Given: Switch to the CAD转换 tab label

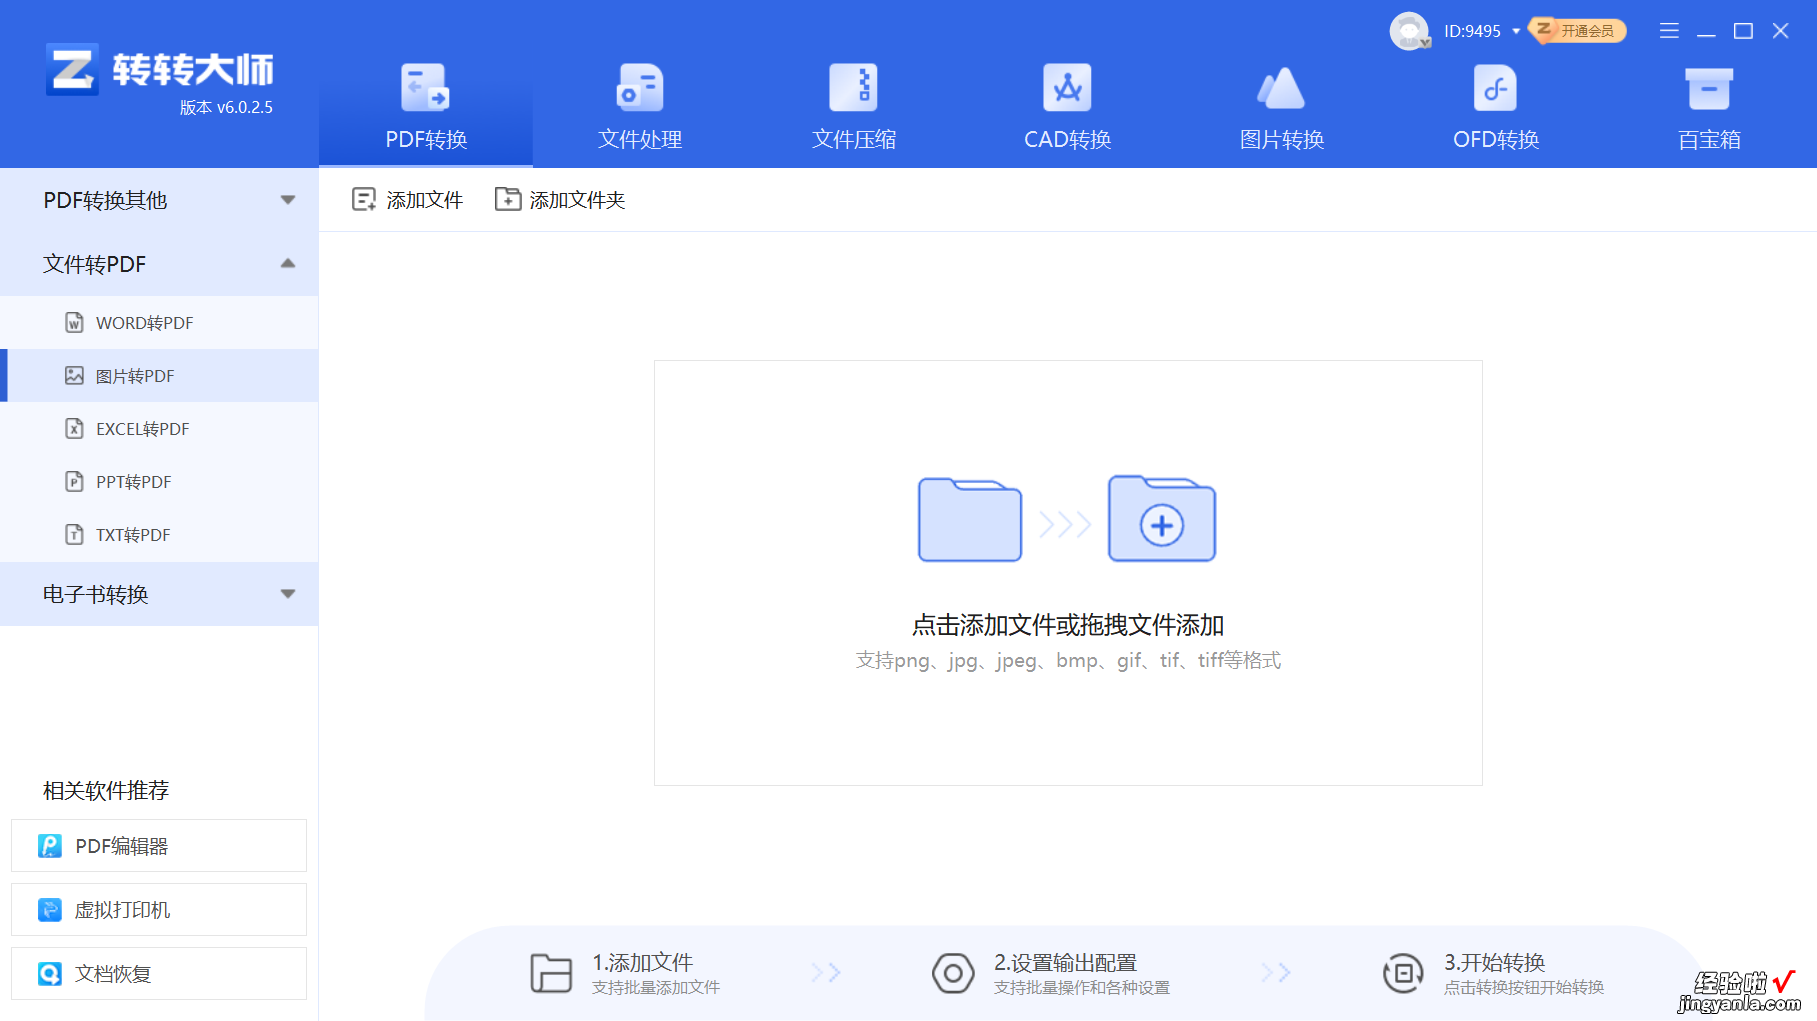Looking at the screenshot, I should (1067, 139).
